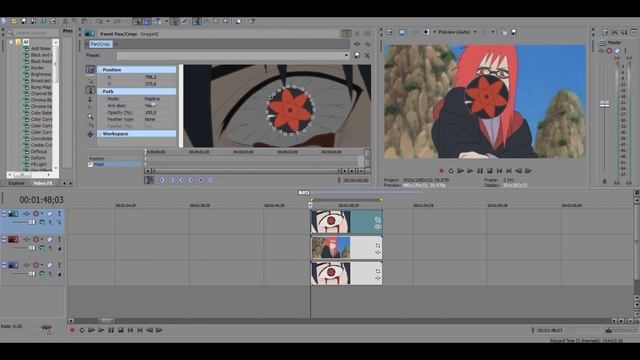The image size is (640, 360).
Task: Open Event FX on track 2 clip
Action: click(x=378, y=253)
